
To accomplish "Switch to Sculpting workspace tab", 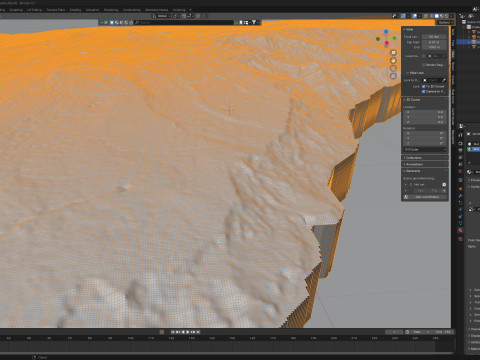I will [x=16, y=10].
